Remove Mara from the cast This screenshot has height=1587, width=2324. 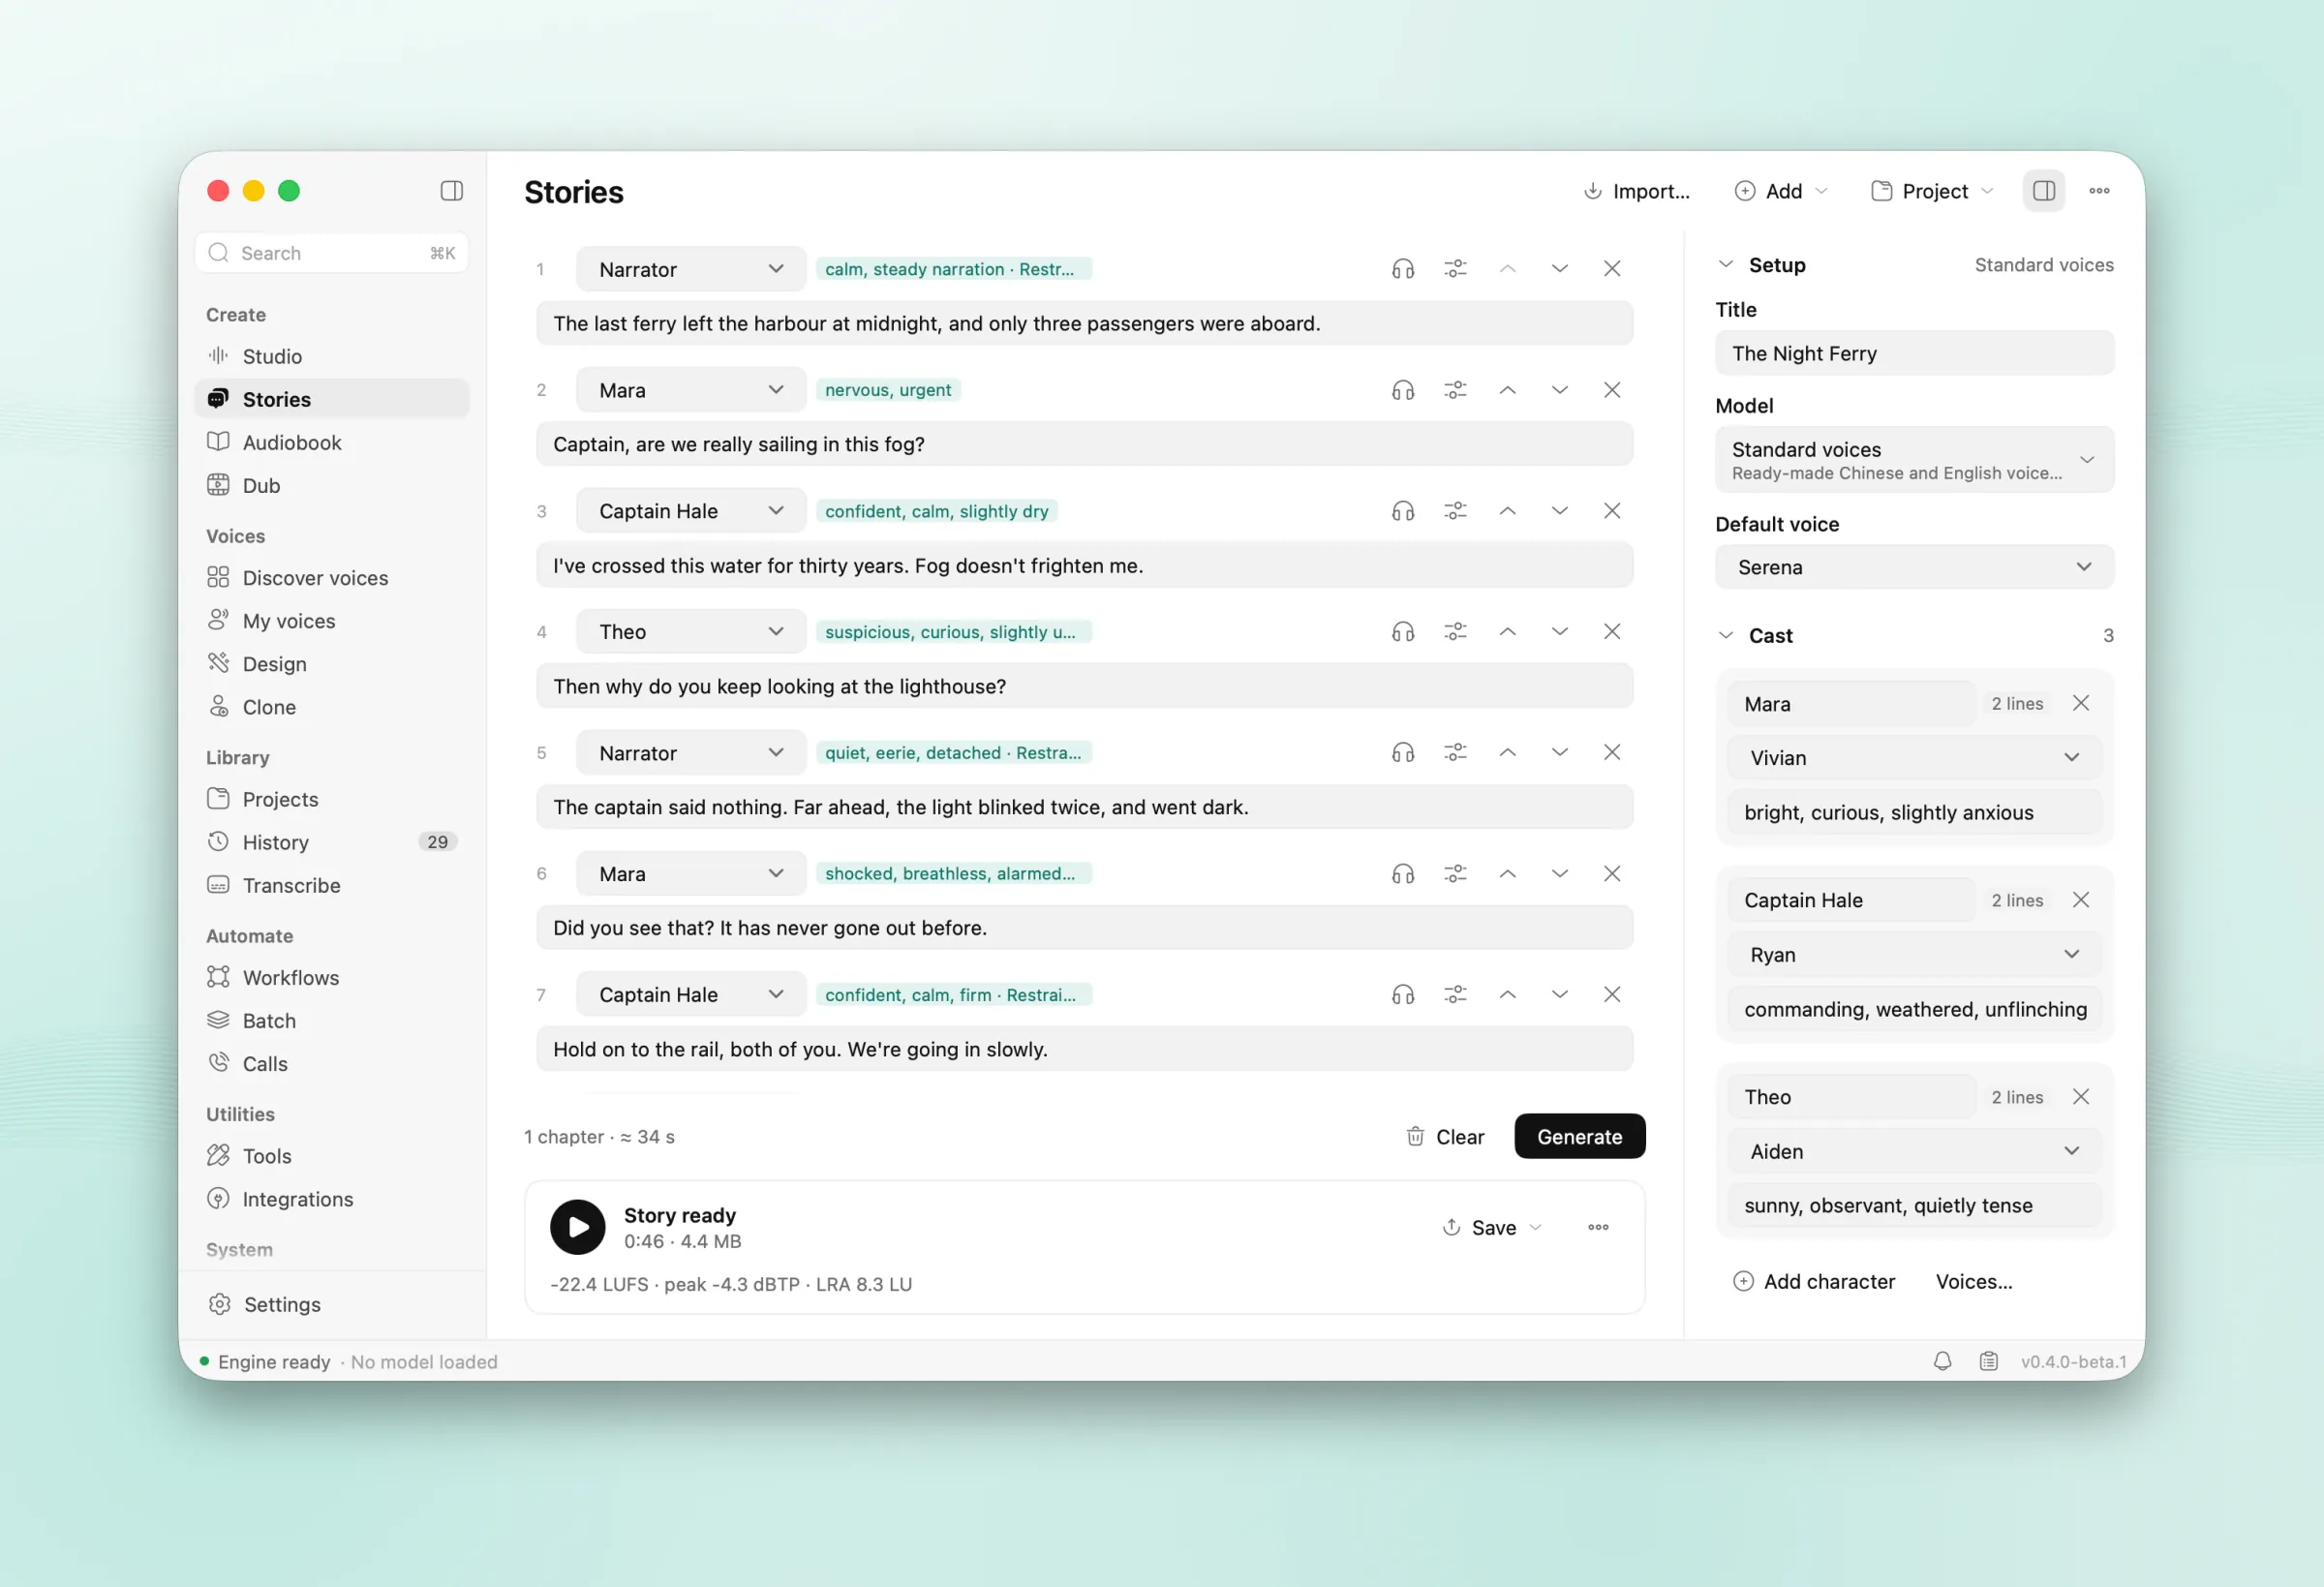pyautogui.click(x=2080, y=704)
